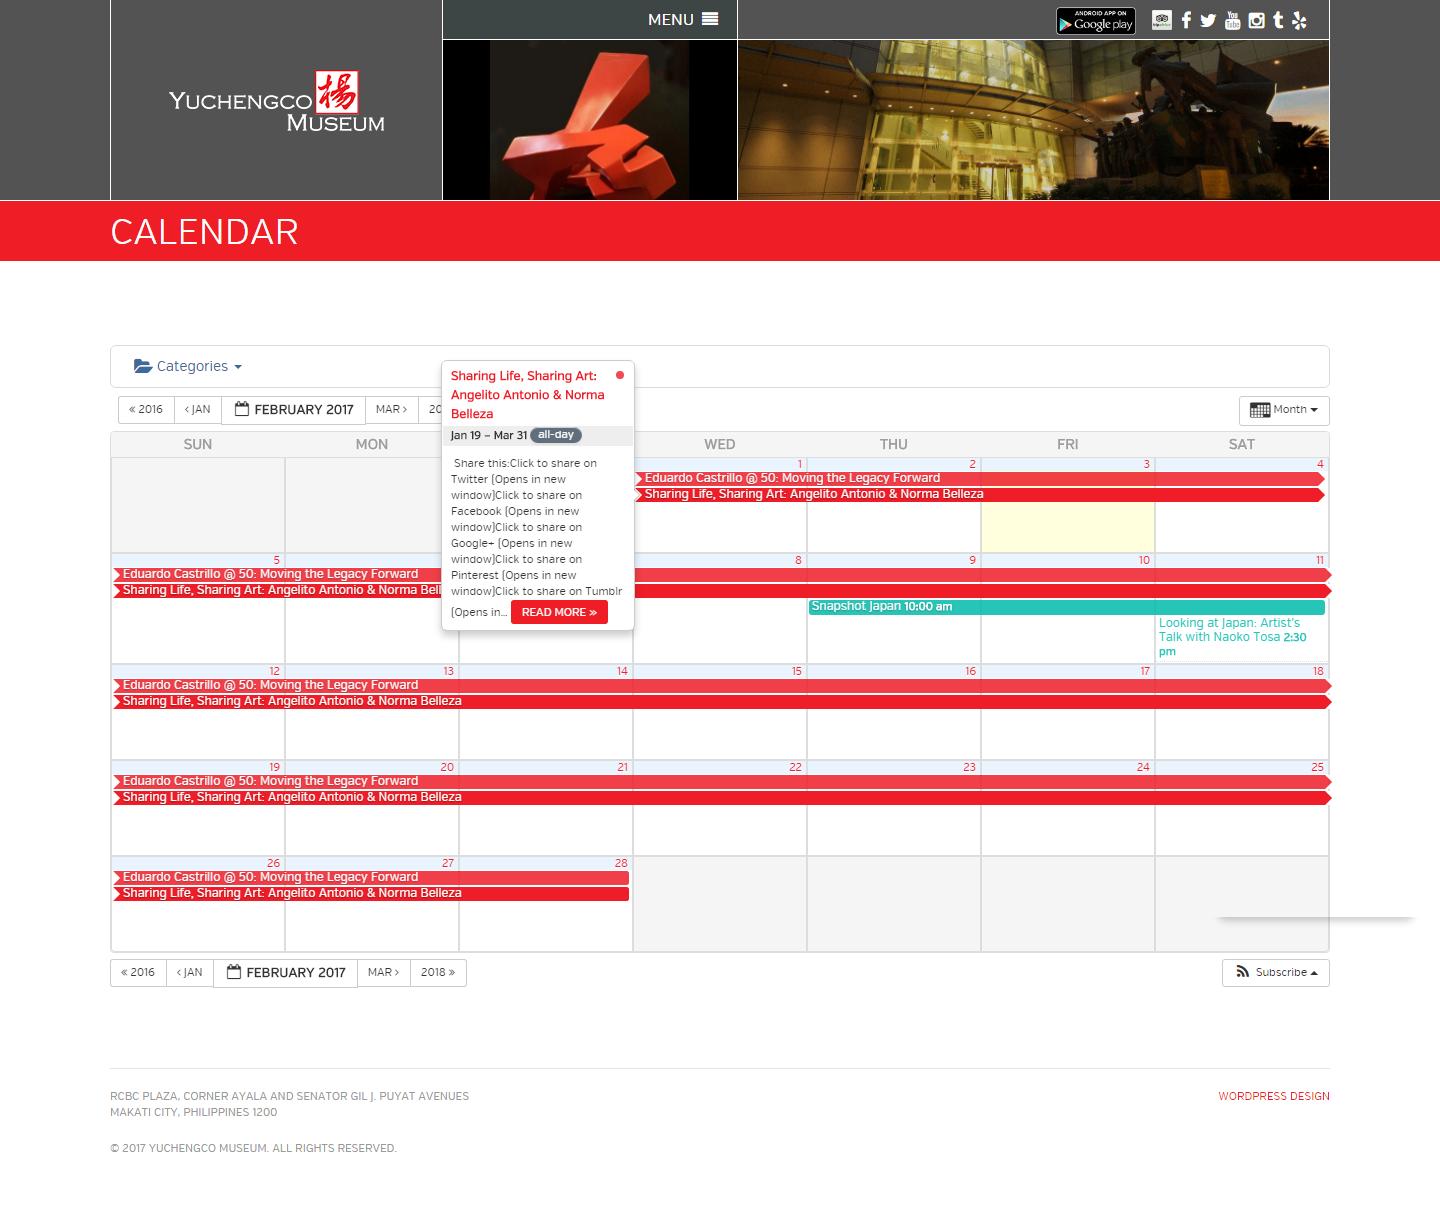
Task: Select day 25 in the calendar
Action: pyautogui.click(x=1317, y=767)
